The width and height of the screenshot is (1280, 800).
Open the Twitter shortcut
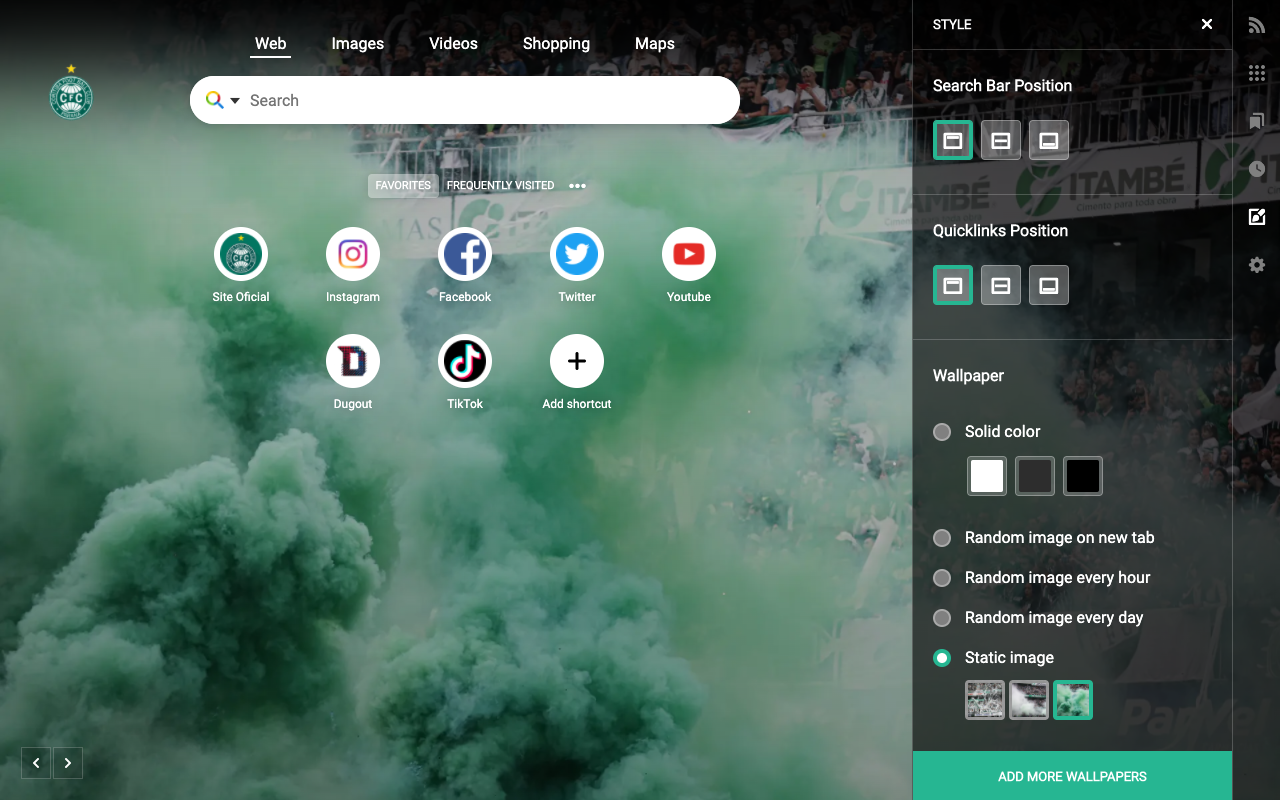tap(577, 254)
